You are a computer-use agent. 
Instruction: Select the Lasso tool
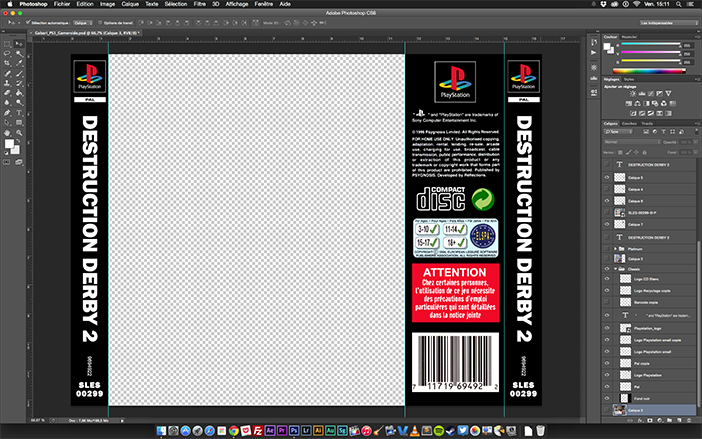tap(7, 54)
